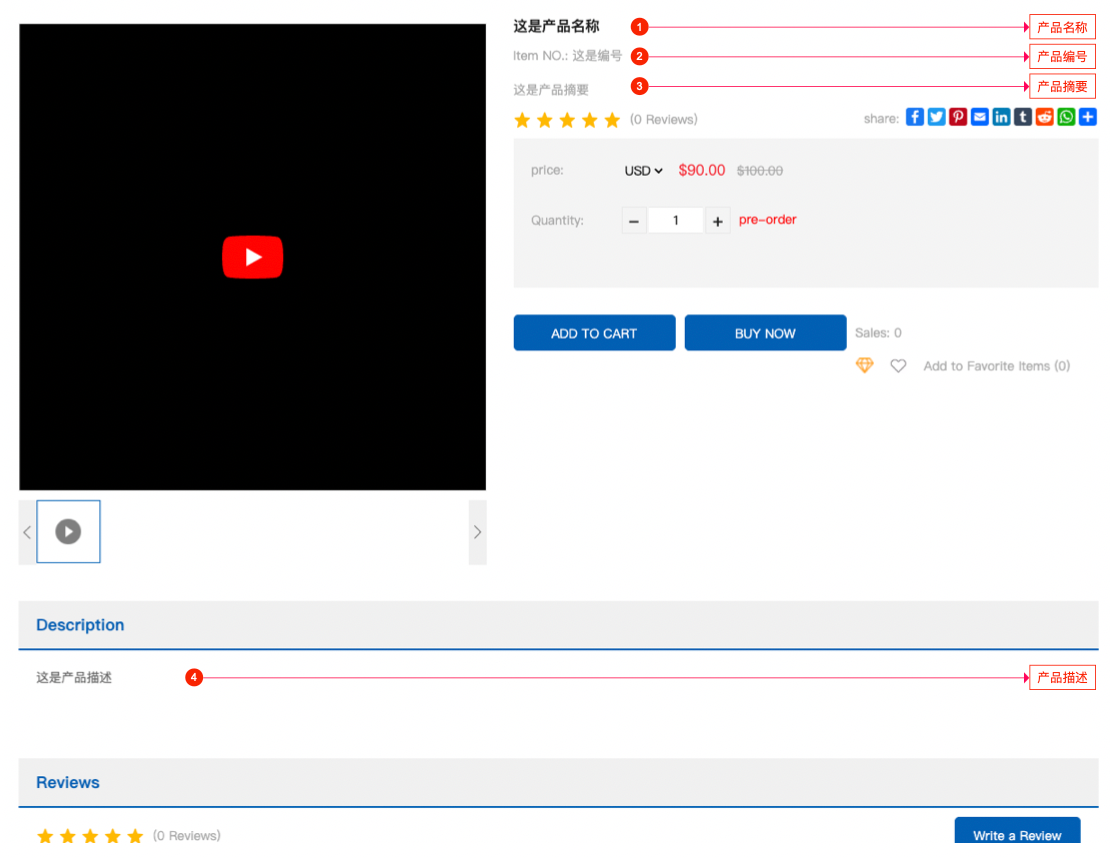Open the Description tab
The width and height of the screenshot is (1110, 858).
(x=80, y=625)
